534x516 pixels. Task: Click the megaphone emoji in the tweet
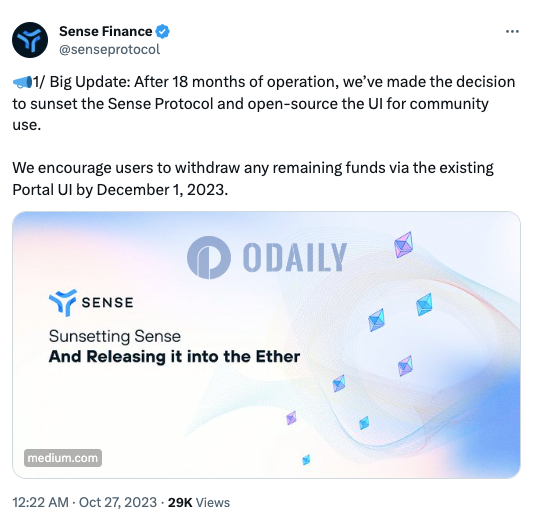(x=22, y=82)
